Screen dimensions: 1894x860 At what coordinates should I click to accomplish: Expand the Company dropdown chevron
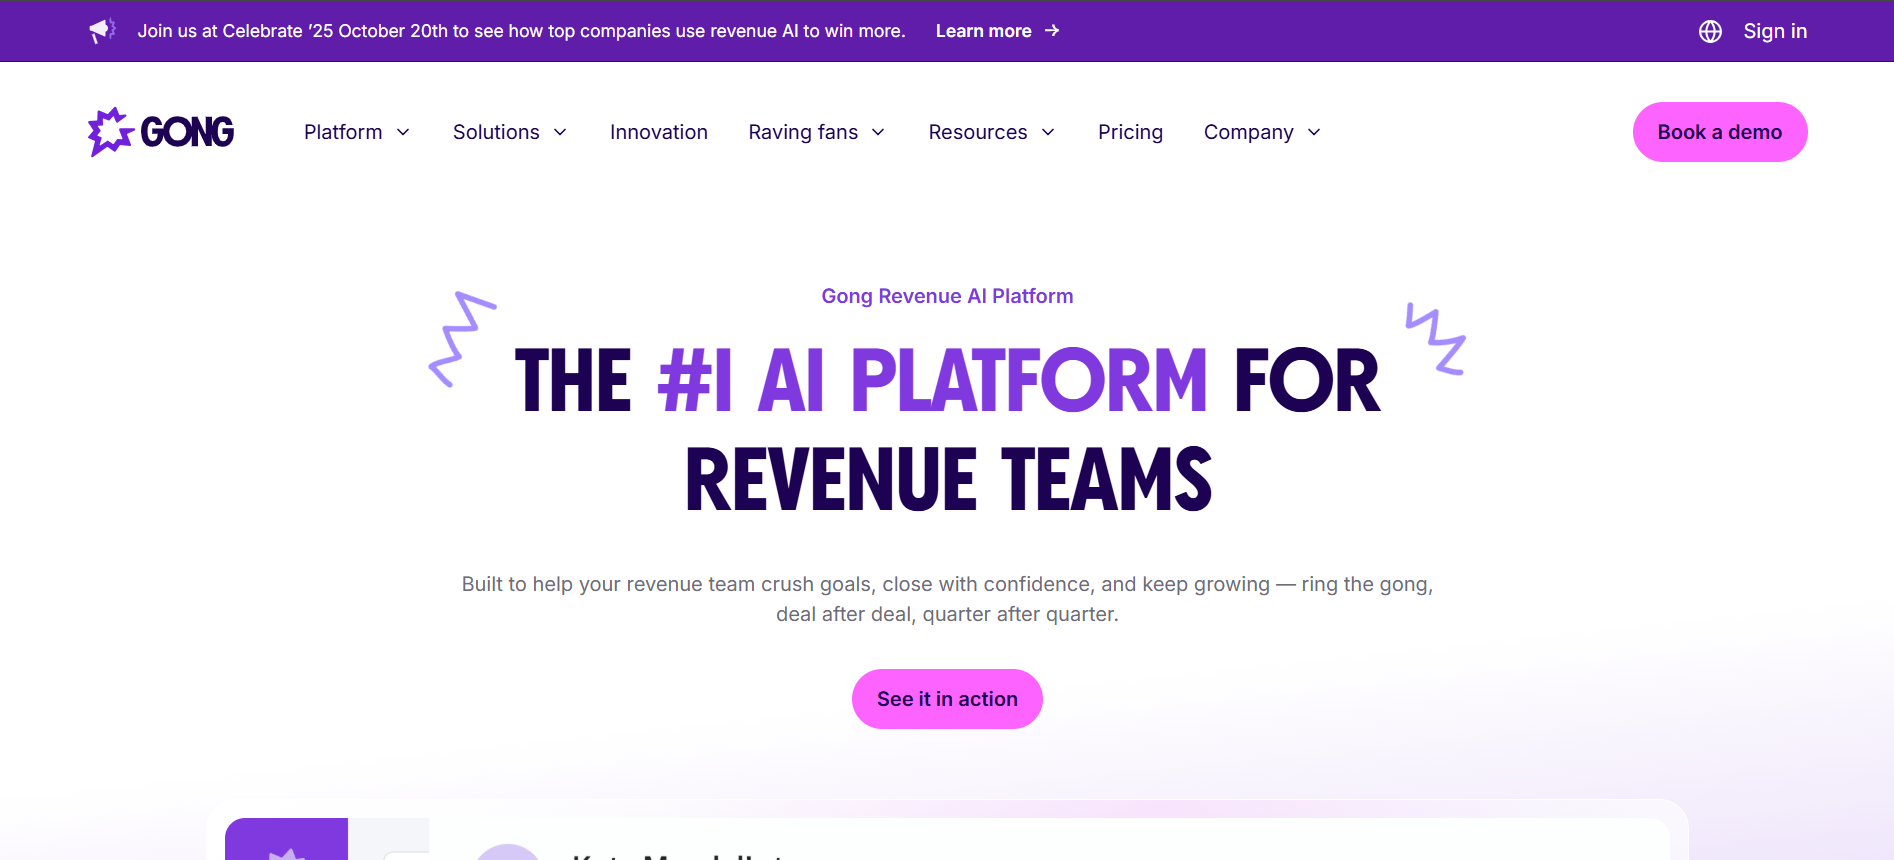tap(1314, 132)
